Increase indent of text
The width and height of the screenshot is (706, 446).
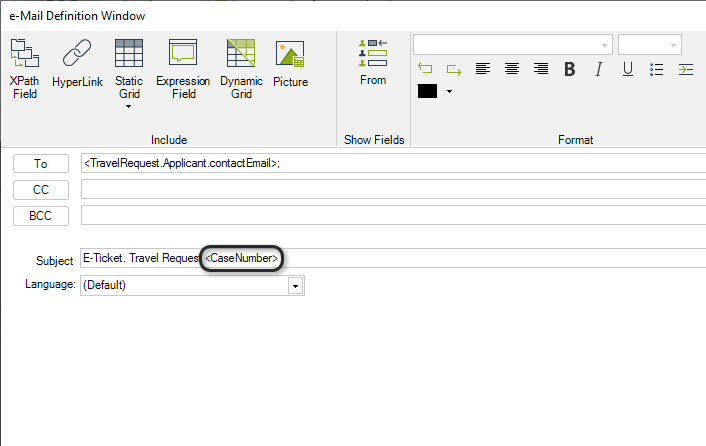pos(686,69)
